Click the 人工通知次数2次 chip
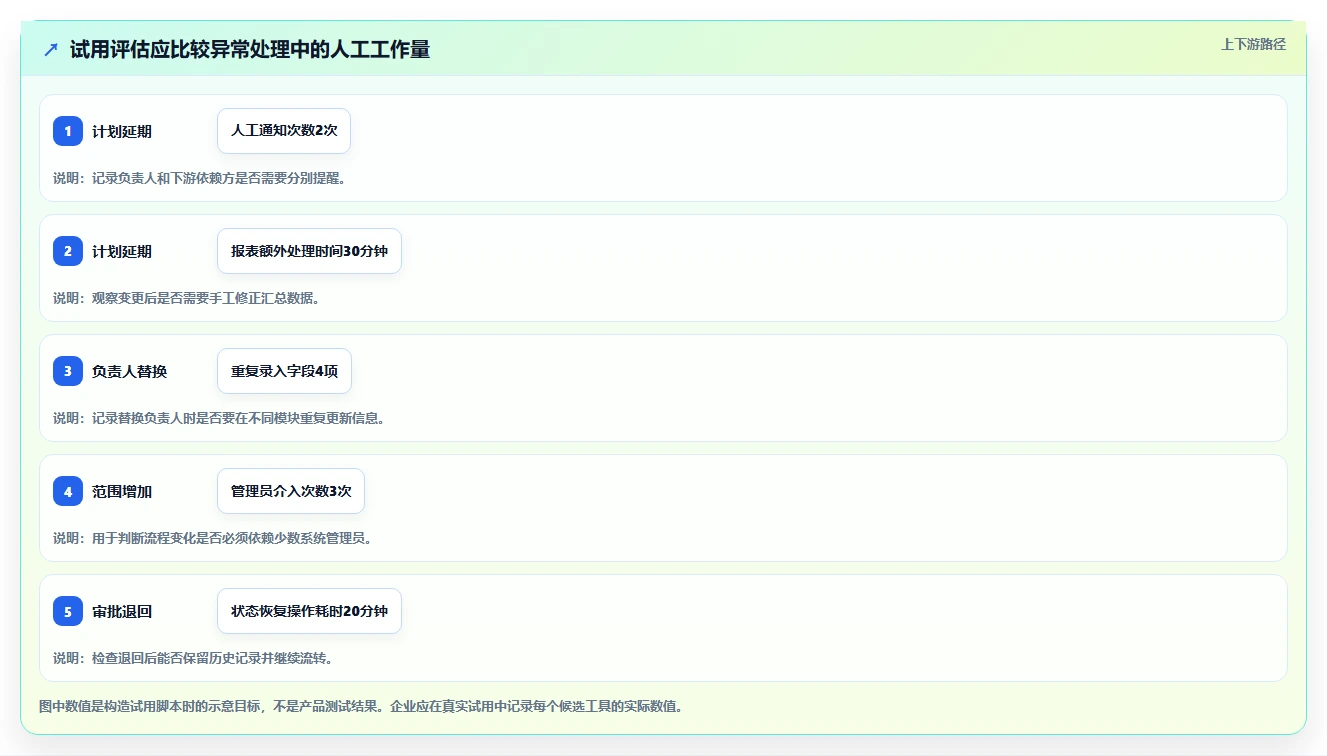Screen dimensions: 1327x756 pyautogui.click(x=284, y=131)
